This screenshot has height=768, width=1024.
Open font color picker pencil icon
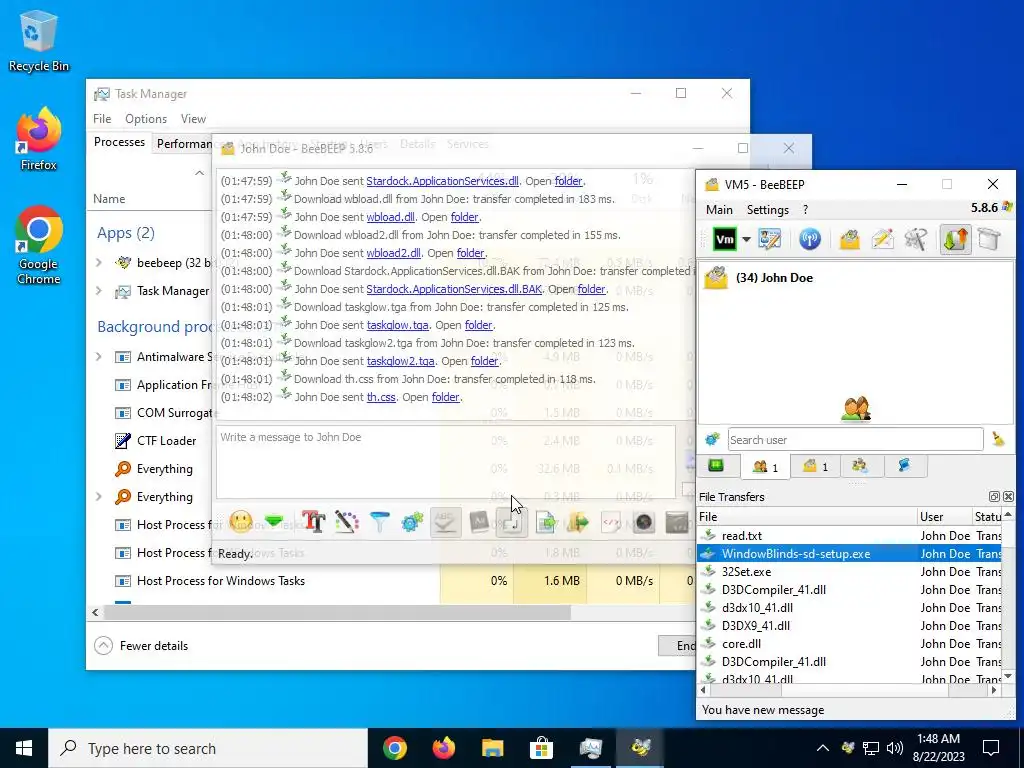pyautogui.click(x=347, y=522)
